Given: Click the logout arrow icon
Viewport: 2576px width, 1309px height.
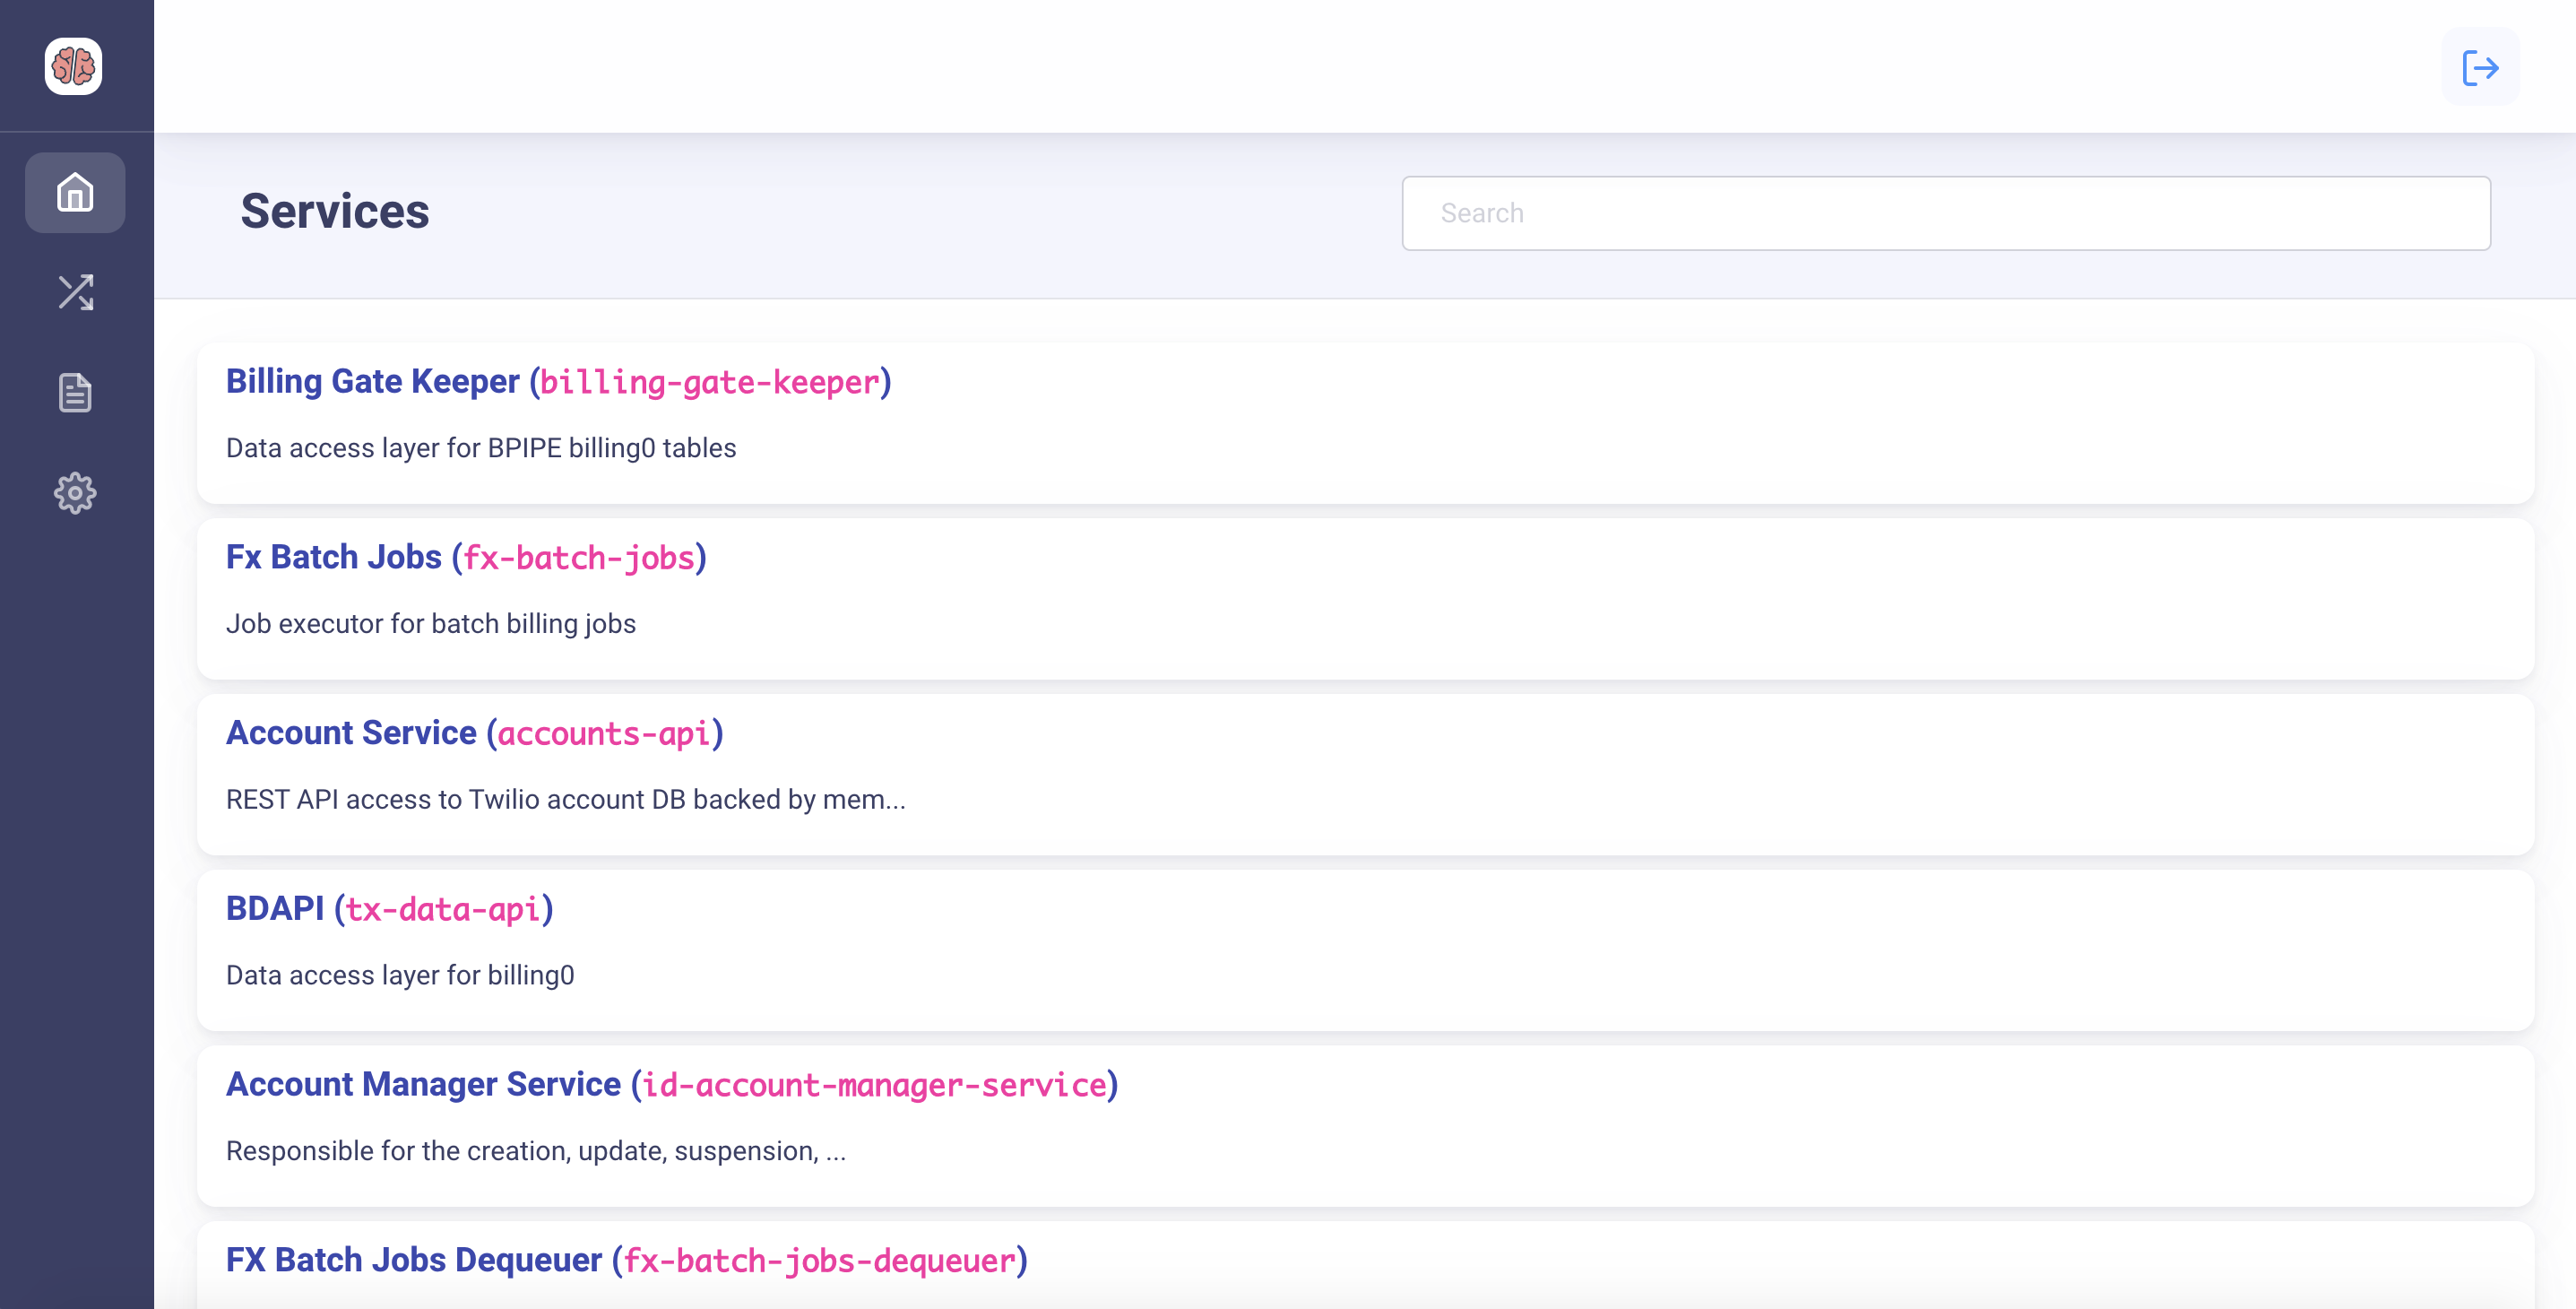Looking at the screenshot, I should [x=2480, y=67].
